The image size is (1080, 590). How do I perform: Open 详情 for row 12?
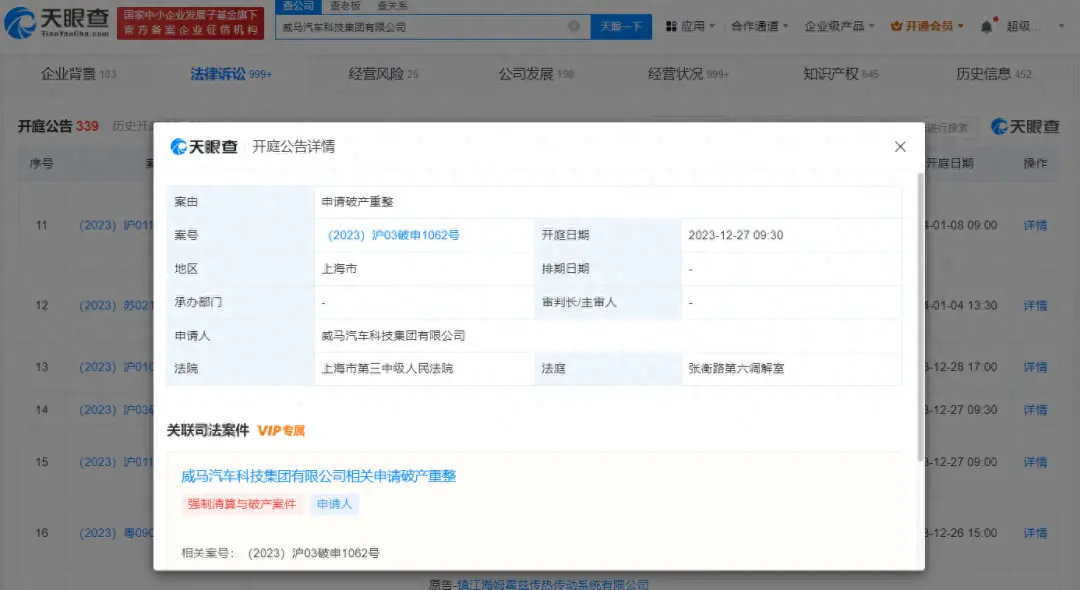[1035, 306]
